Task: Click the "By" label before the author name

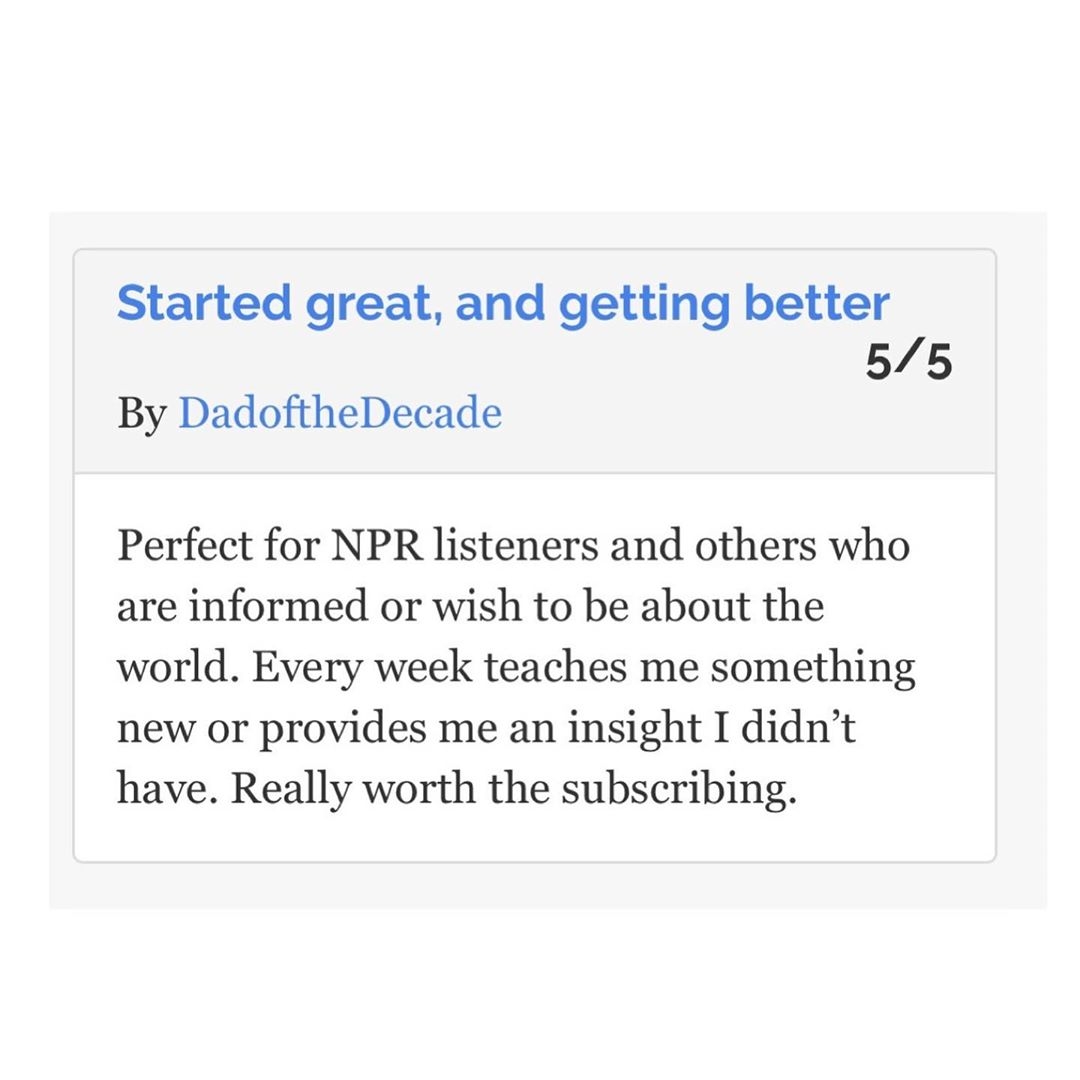Action: coord(142,413)
